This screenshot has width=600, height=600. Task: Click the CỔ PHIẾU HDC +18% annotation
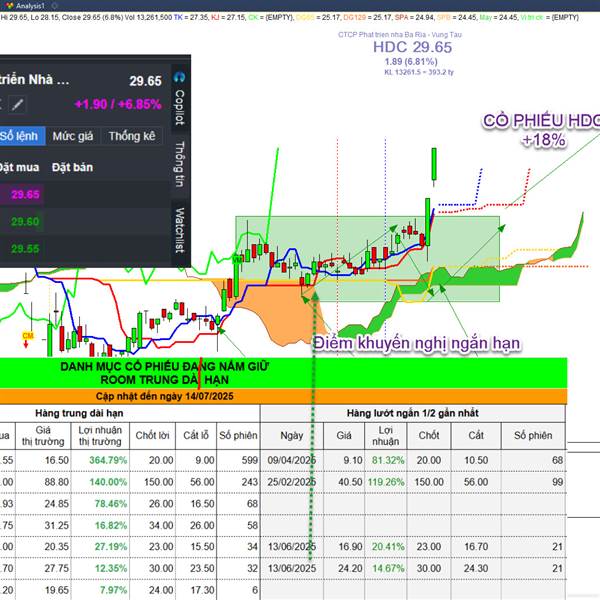pos(543,130)
